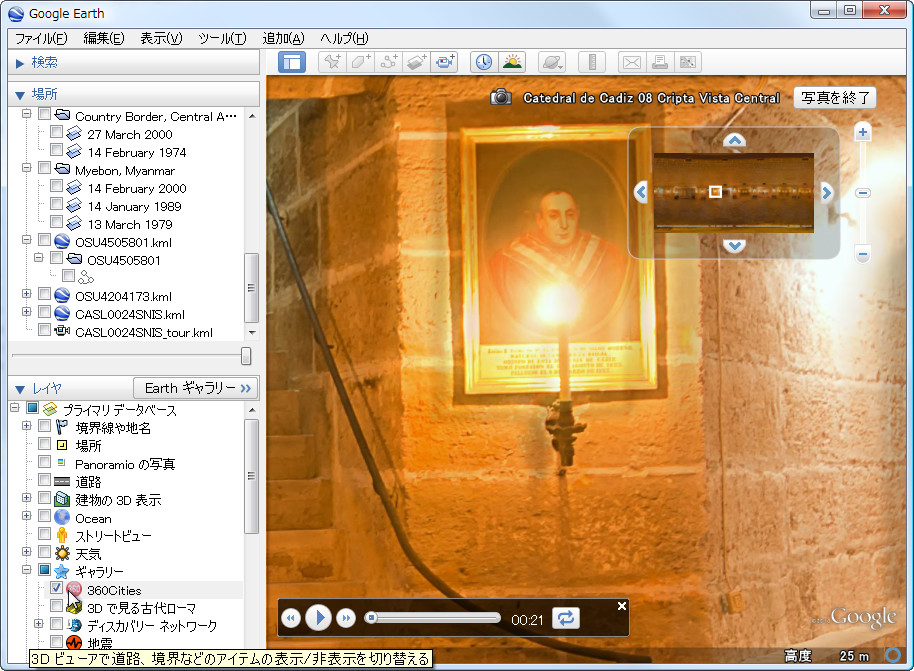Click the Add Image Overlay toolbar icon
The height and width of the screenshot is (671, 914).
tap(416, 62)
